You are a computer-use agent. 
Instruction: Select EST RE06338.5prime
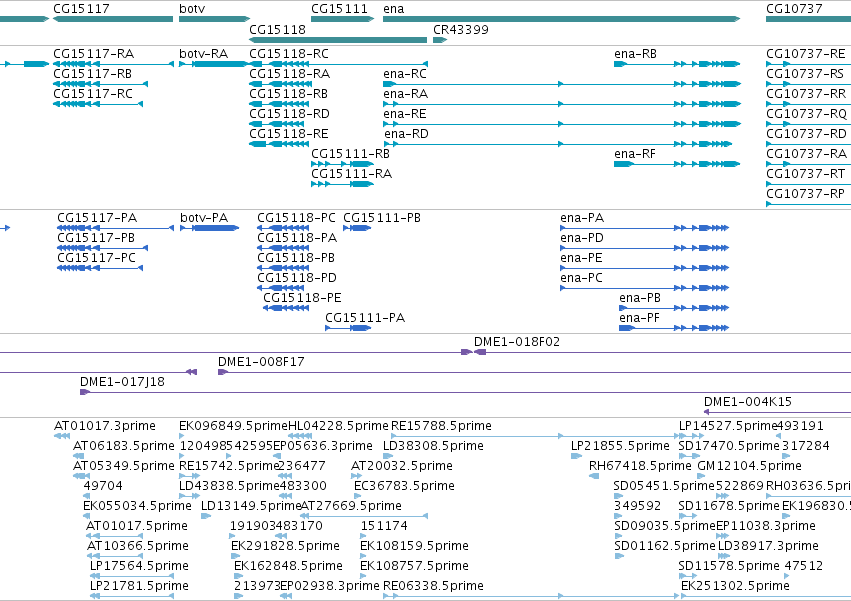point(433,586)
